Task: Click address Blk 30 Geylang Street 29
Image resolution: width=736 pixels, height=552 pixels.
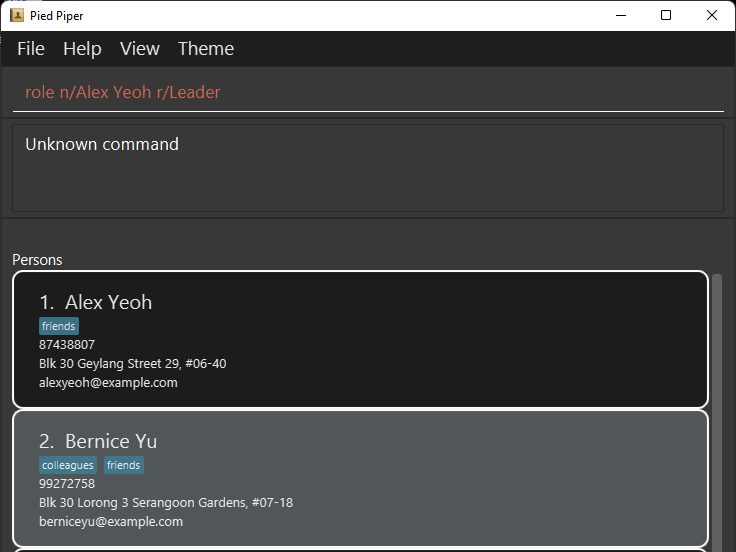Action: (x=132, y=364)
